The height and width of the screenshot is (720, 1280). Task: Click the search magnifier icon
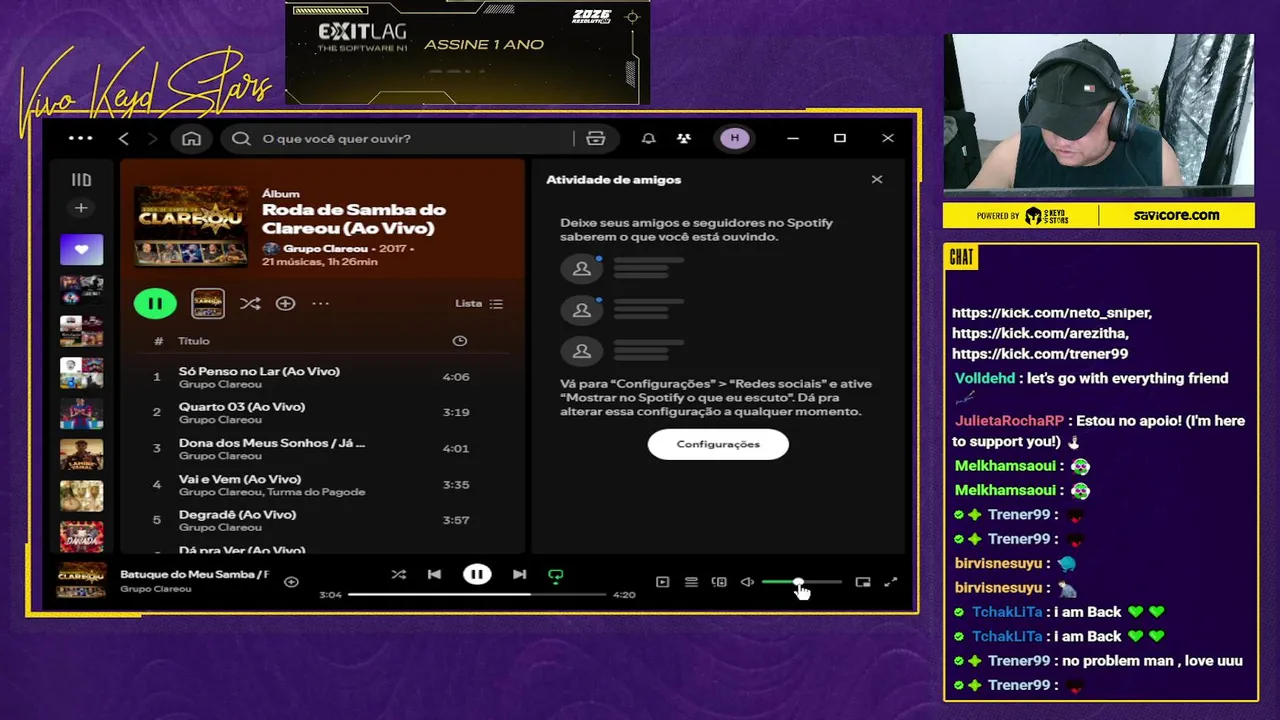[x=241, y=139]
